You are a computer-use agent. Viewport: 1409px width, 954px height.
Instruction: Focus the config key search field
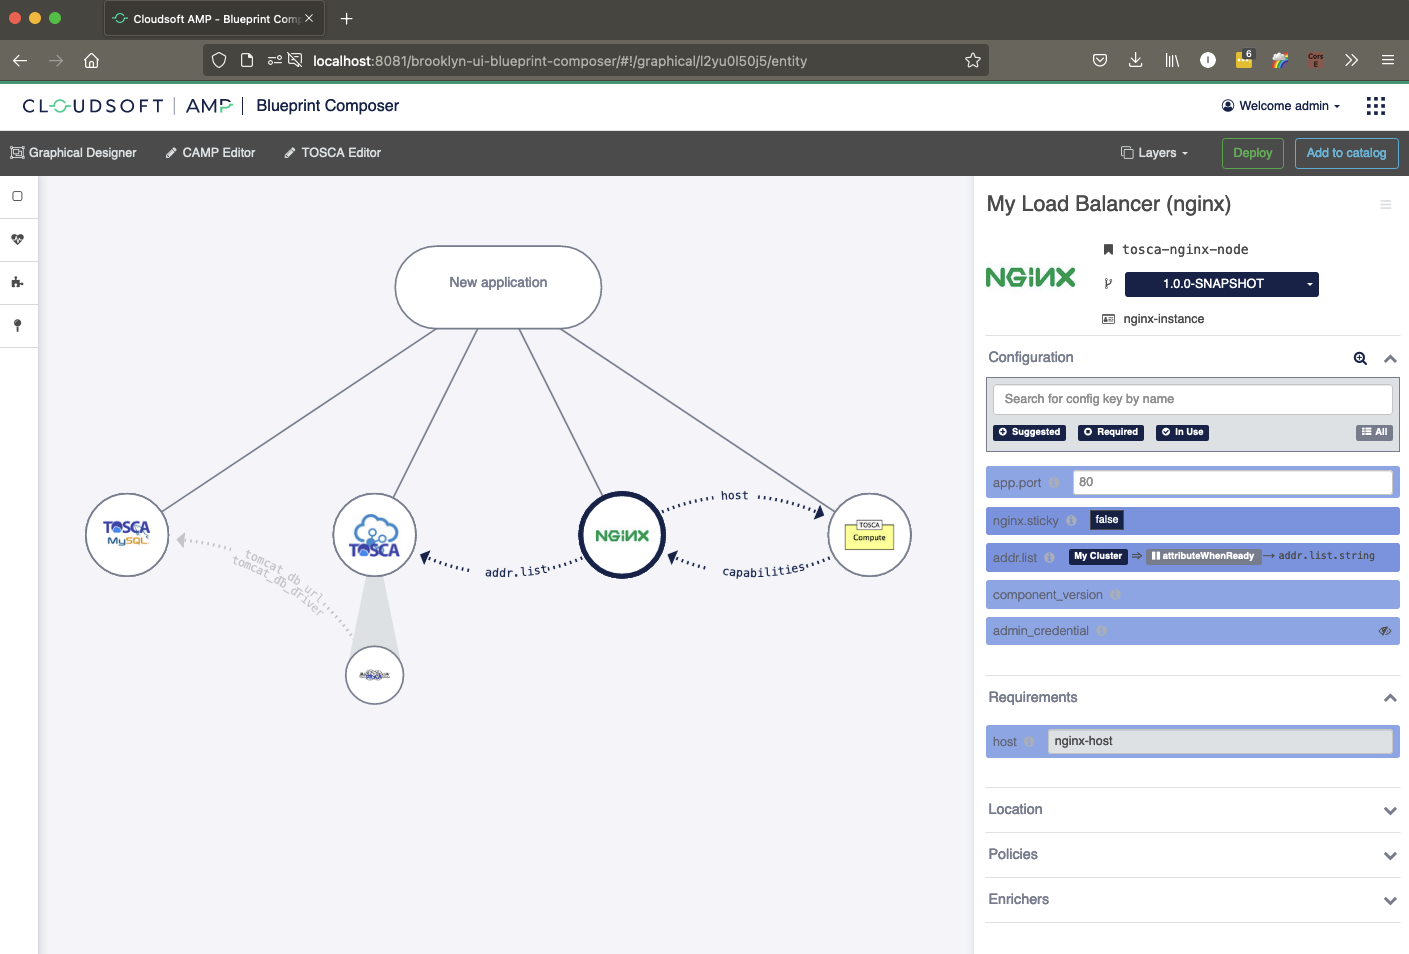[x=1192, y=399]
